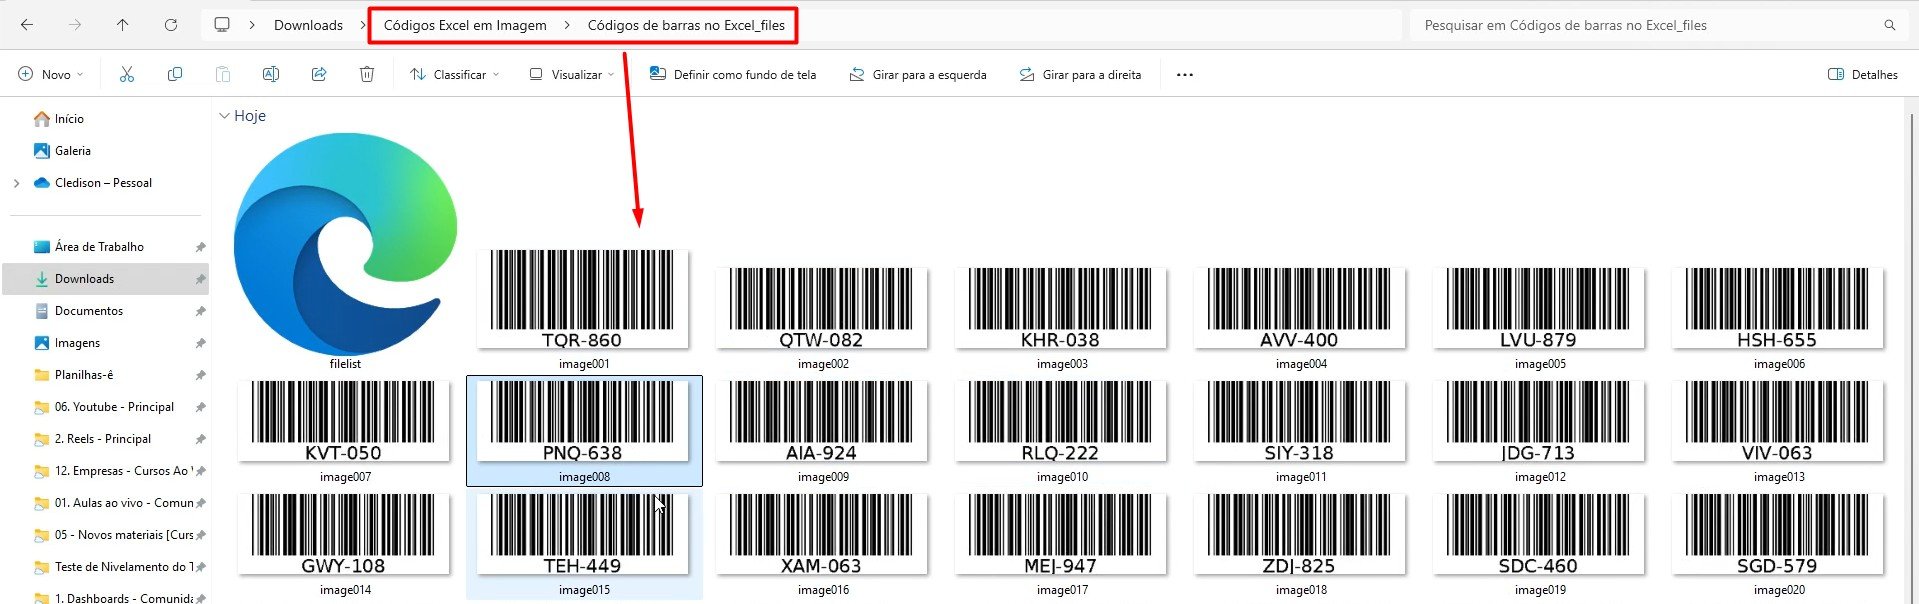Click the Share icon in toolbar
The width and height of the screenshot is (1919, 604).
click(x=319, y=74)
